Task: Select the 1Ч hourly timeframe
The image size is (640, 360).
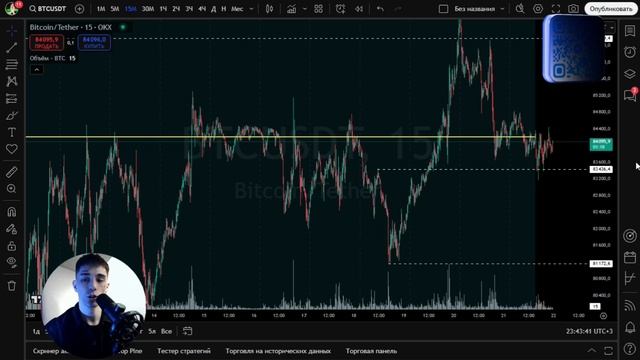Action: [x=163, y=9]
